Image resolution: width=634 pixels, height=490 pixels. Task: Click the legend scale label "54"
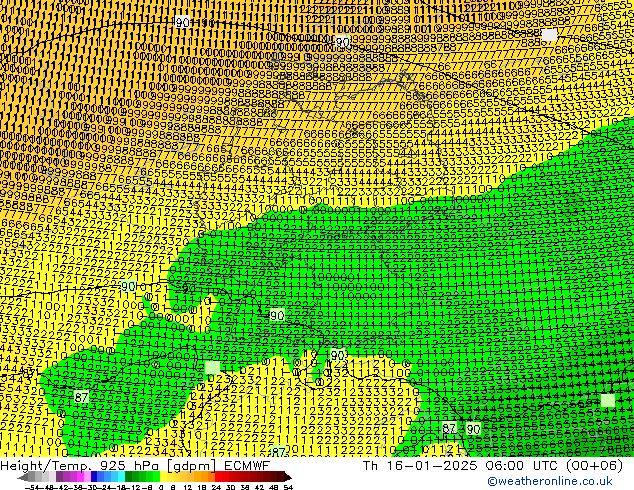click(x=288, y=488)
